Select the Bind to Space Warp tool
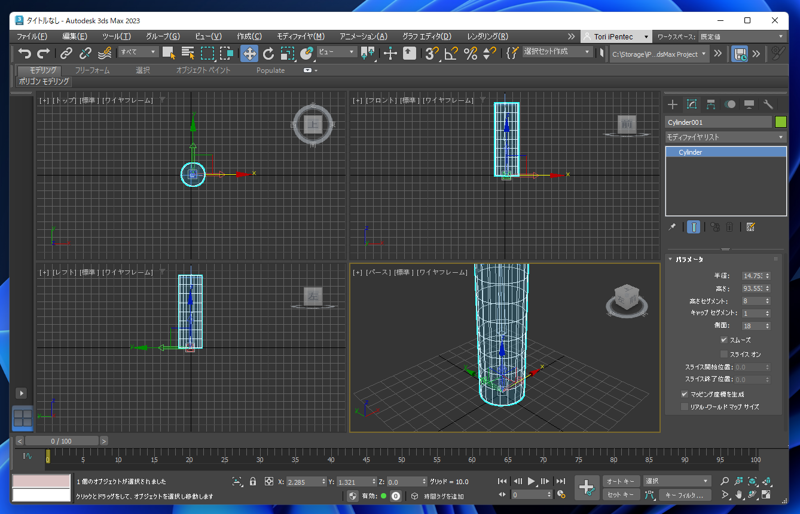The height and width of the screenshot is (514, 800). [x=105, y=53]
